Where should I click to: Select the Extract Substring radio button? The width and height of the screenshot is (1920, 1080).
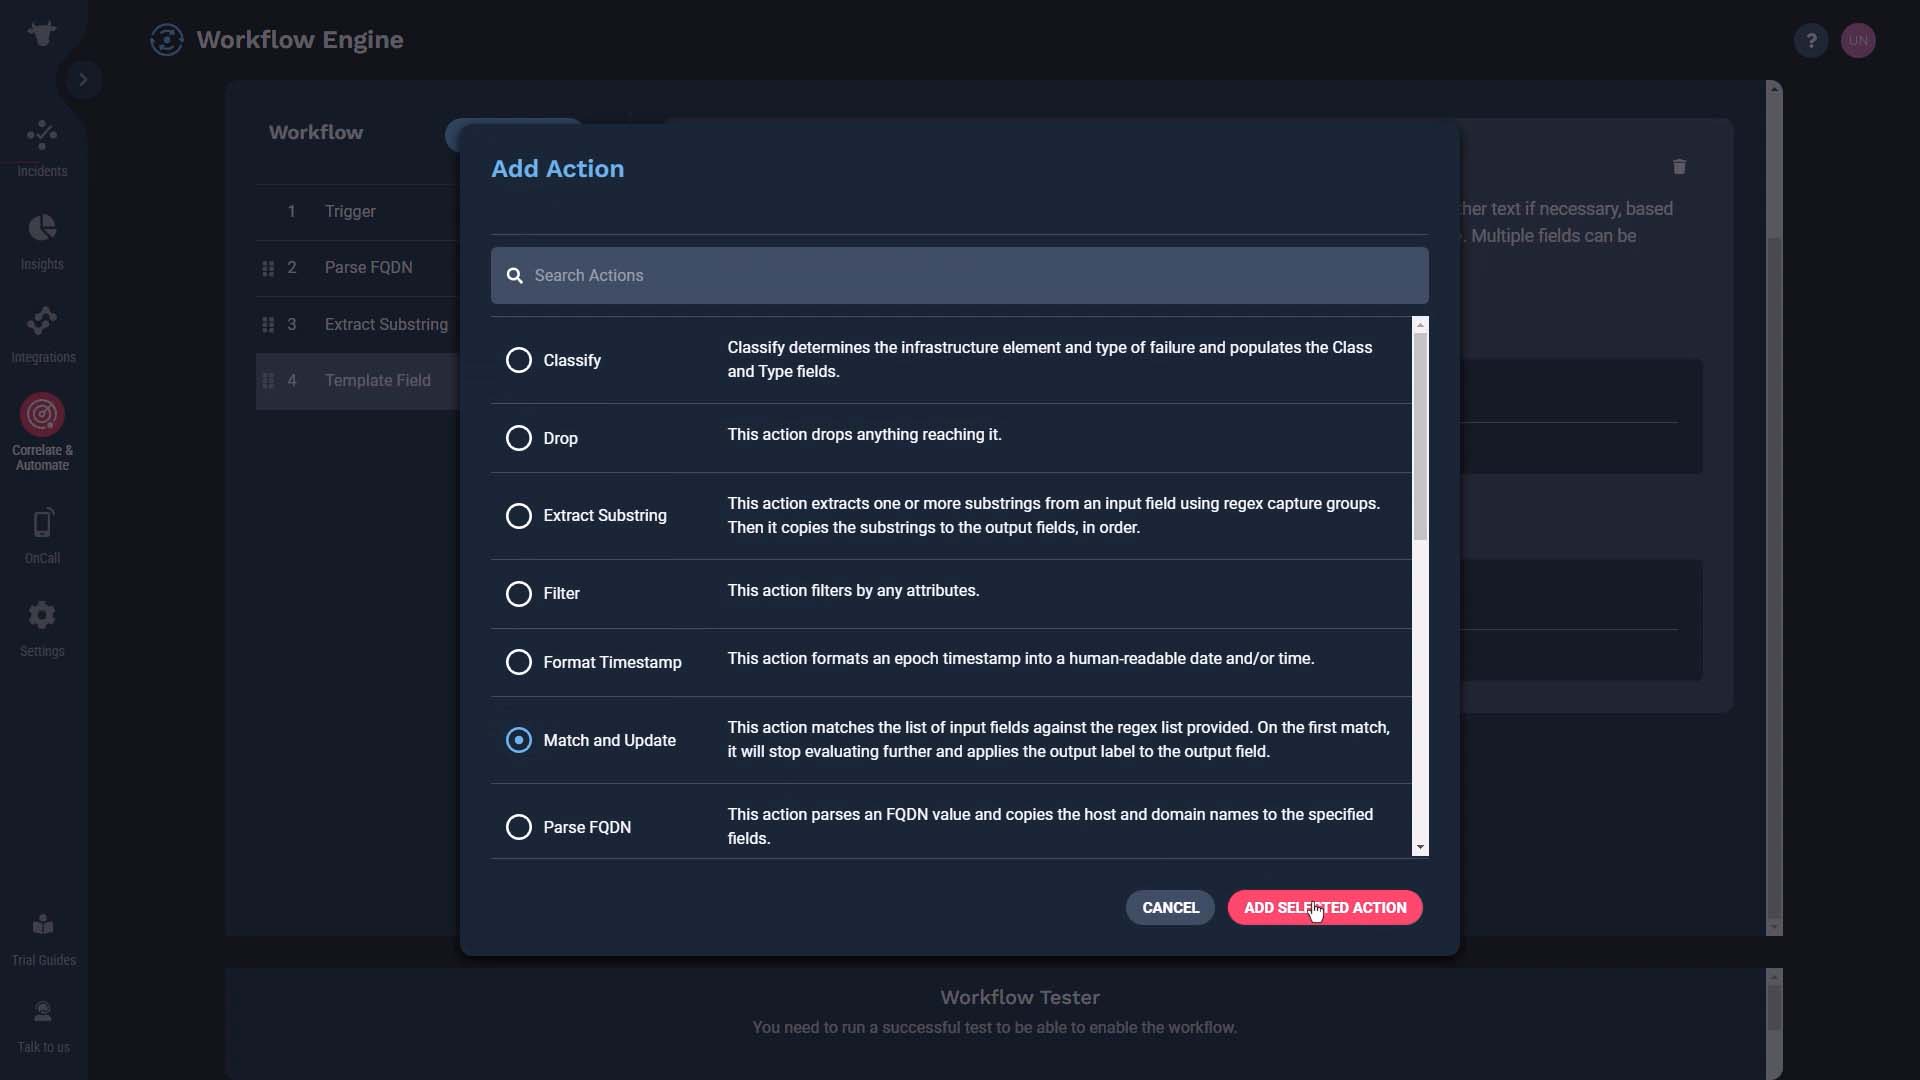(x=518, y=514)
